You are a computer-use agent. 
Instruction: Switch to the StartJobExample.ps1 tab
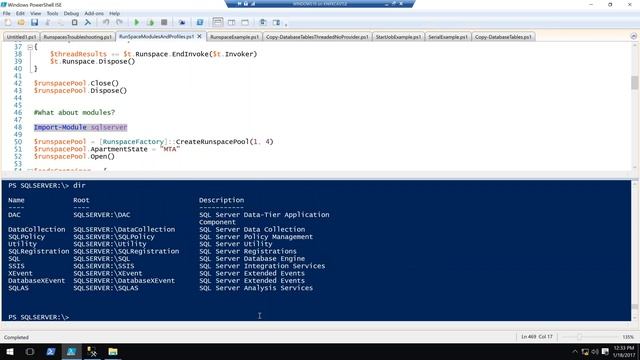pos(398,37)
